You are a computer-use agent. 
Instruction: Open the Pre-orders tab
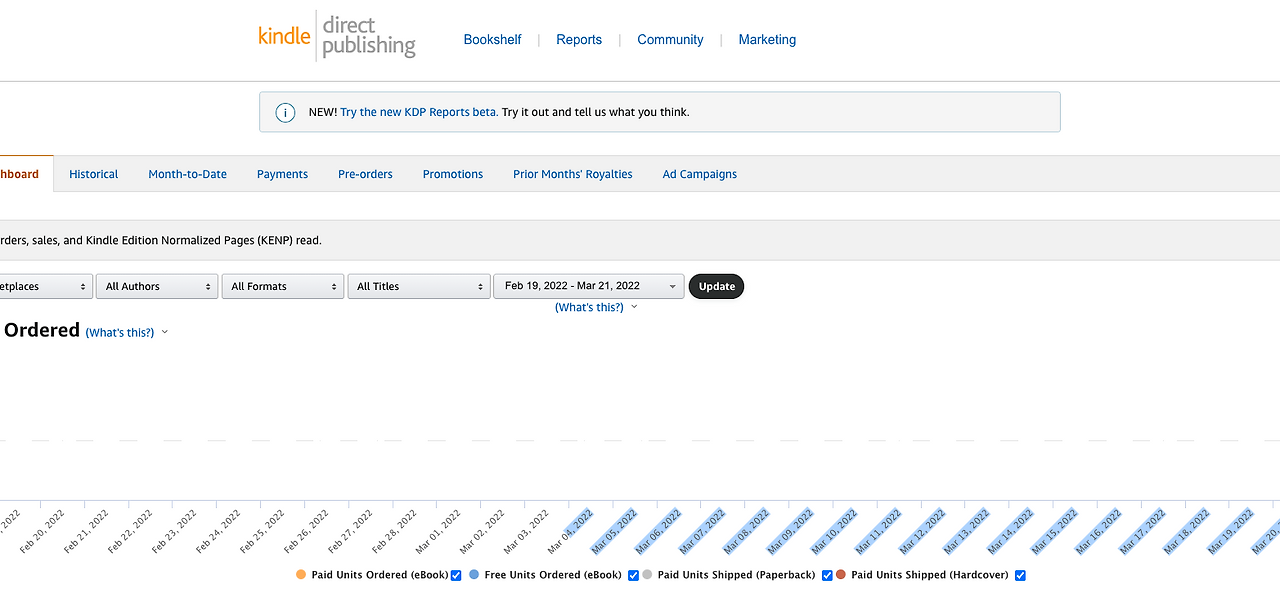click(x=365, y=174)
